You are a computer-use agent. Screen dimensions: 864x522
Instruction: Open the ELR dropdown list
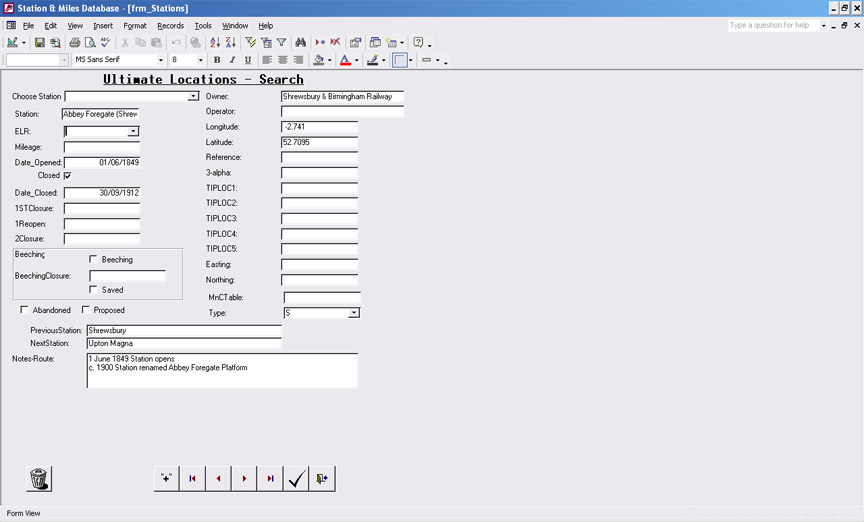point(133,131)
